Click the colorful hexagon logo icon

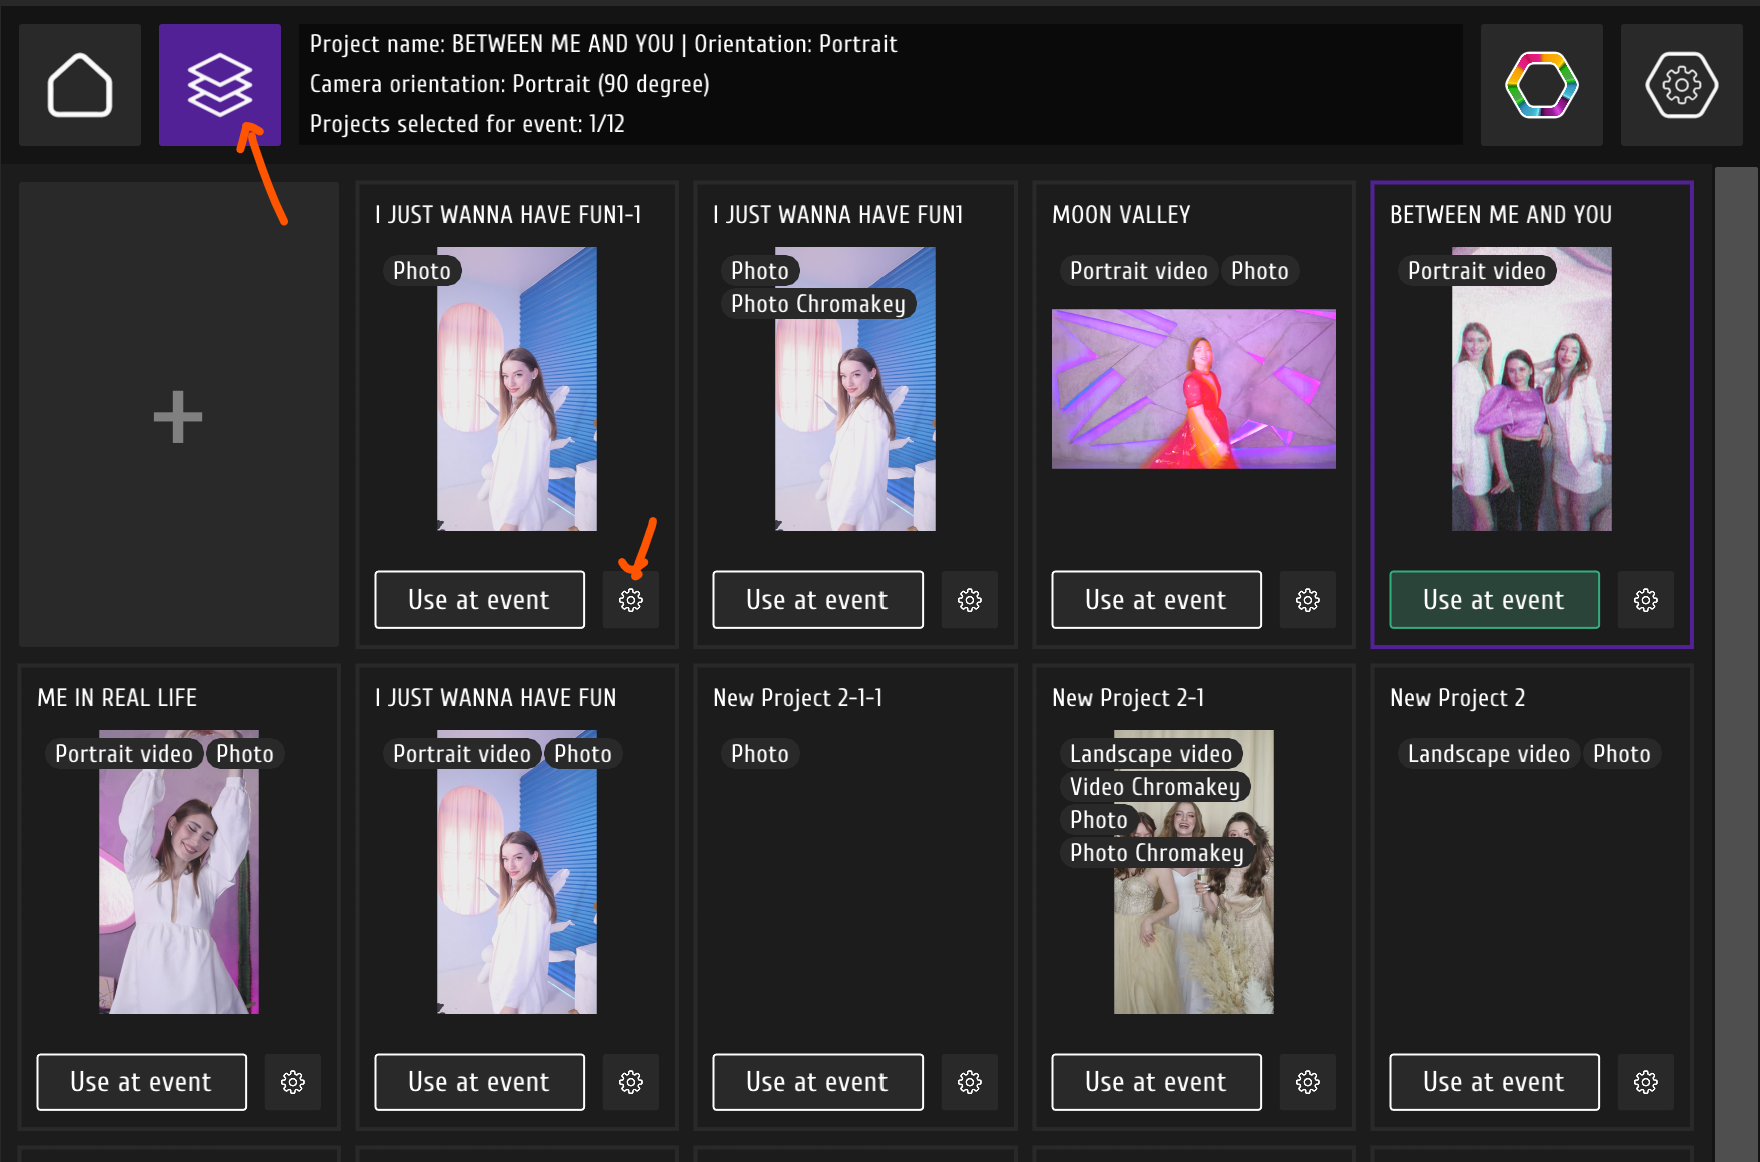pyautogui.click(x=1542, y=85)
